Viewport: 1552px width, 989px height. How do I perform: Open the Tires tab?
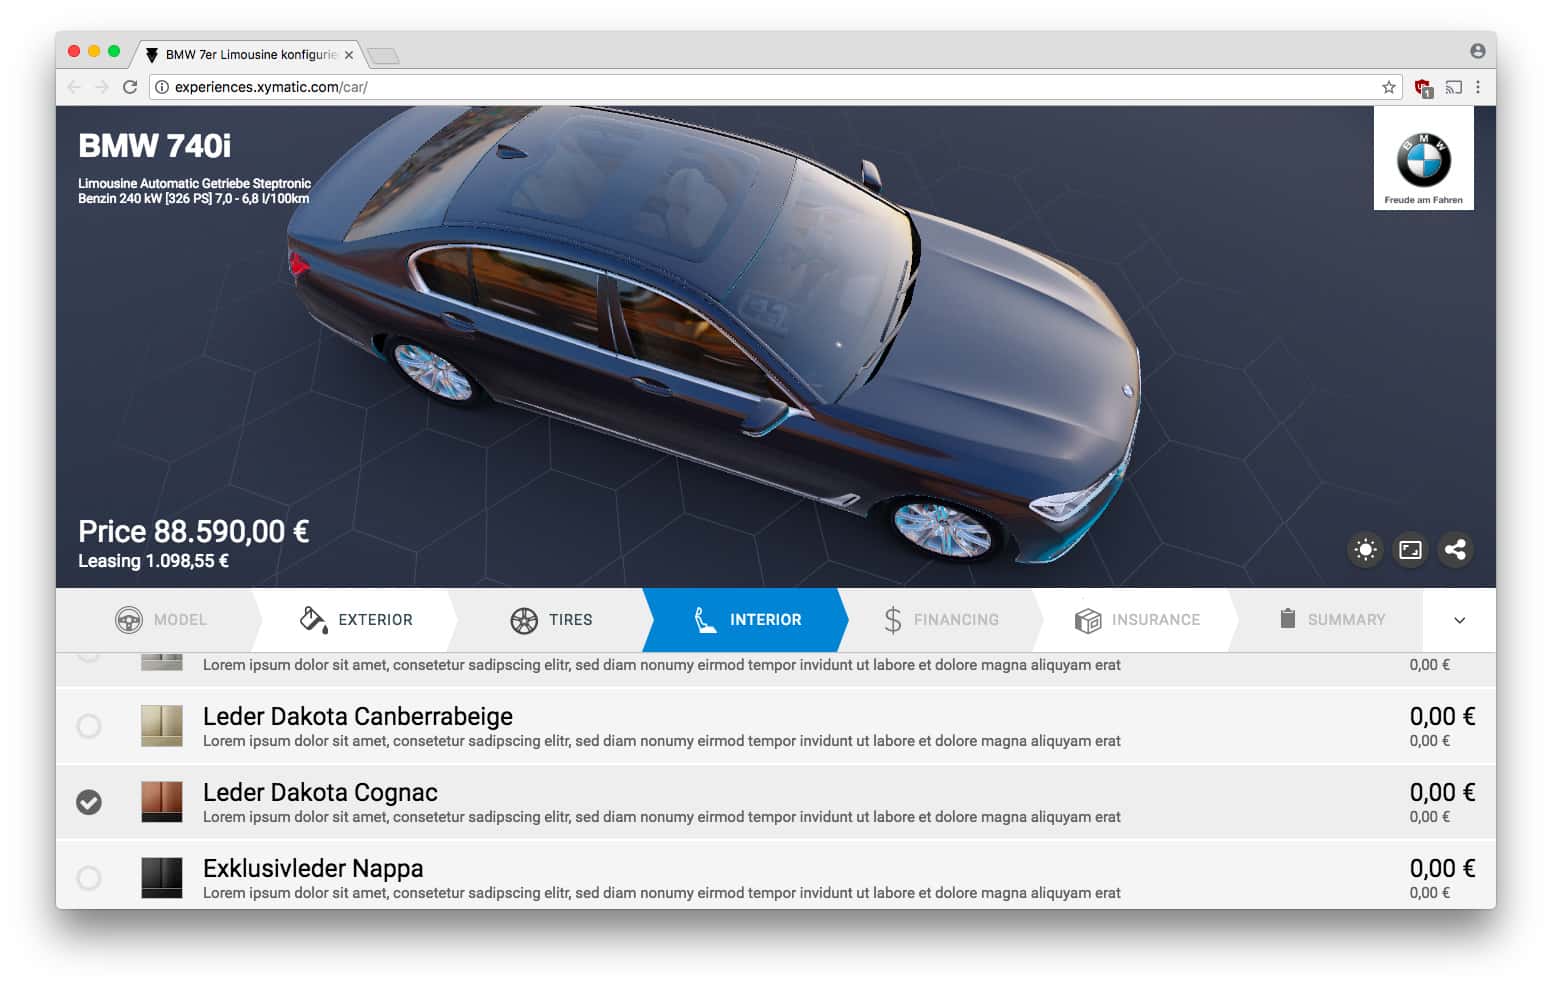click(551, 620)
